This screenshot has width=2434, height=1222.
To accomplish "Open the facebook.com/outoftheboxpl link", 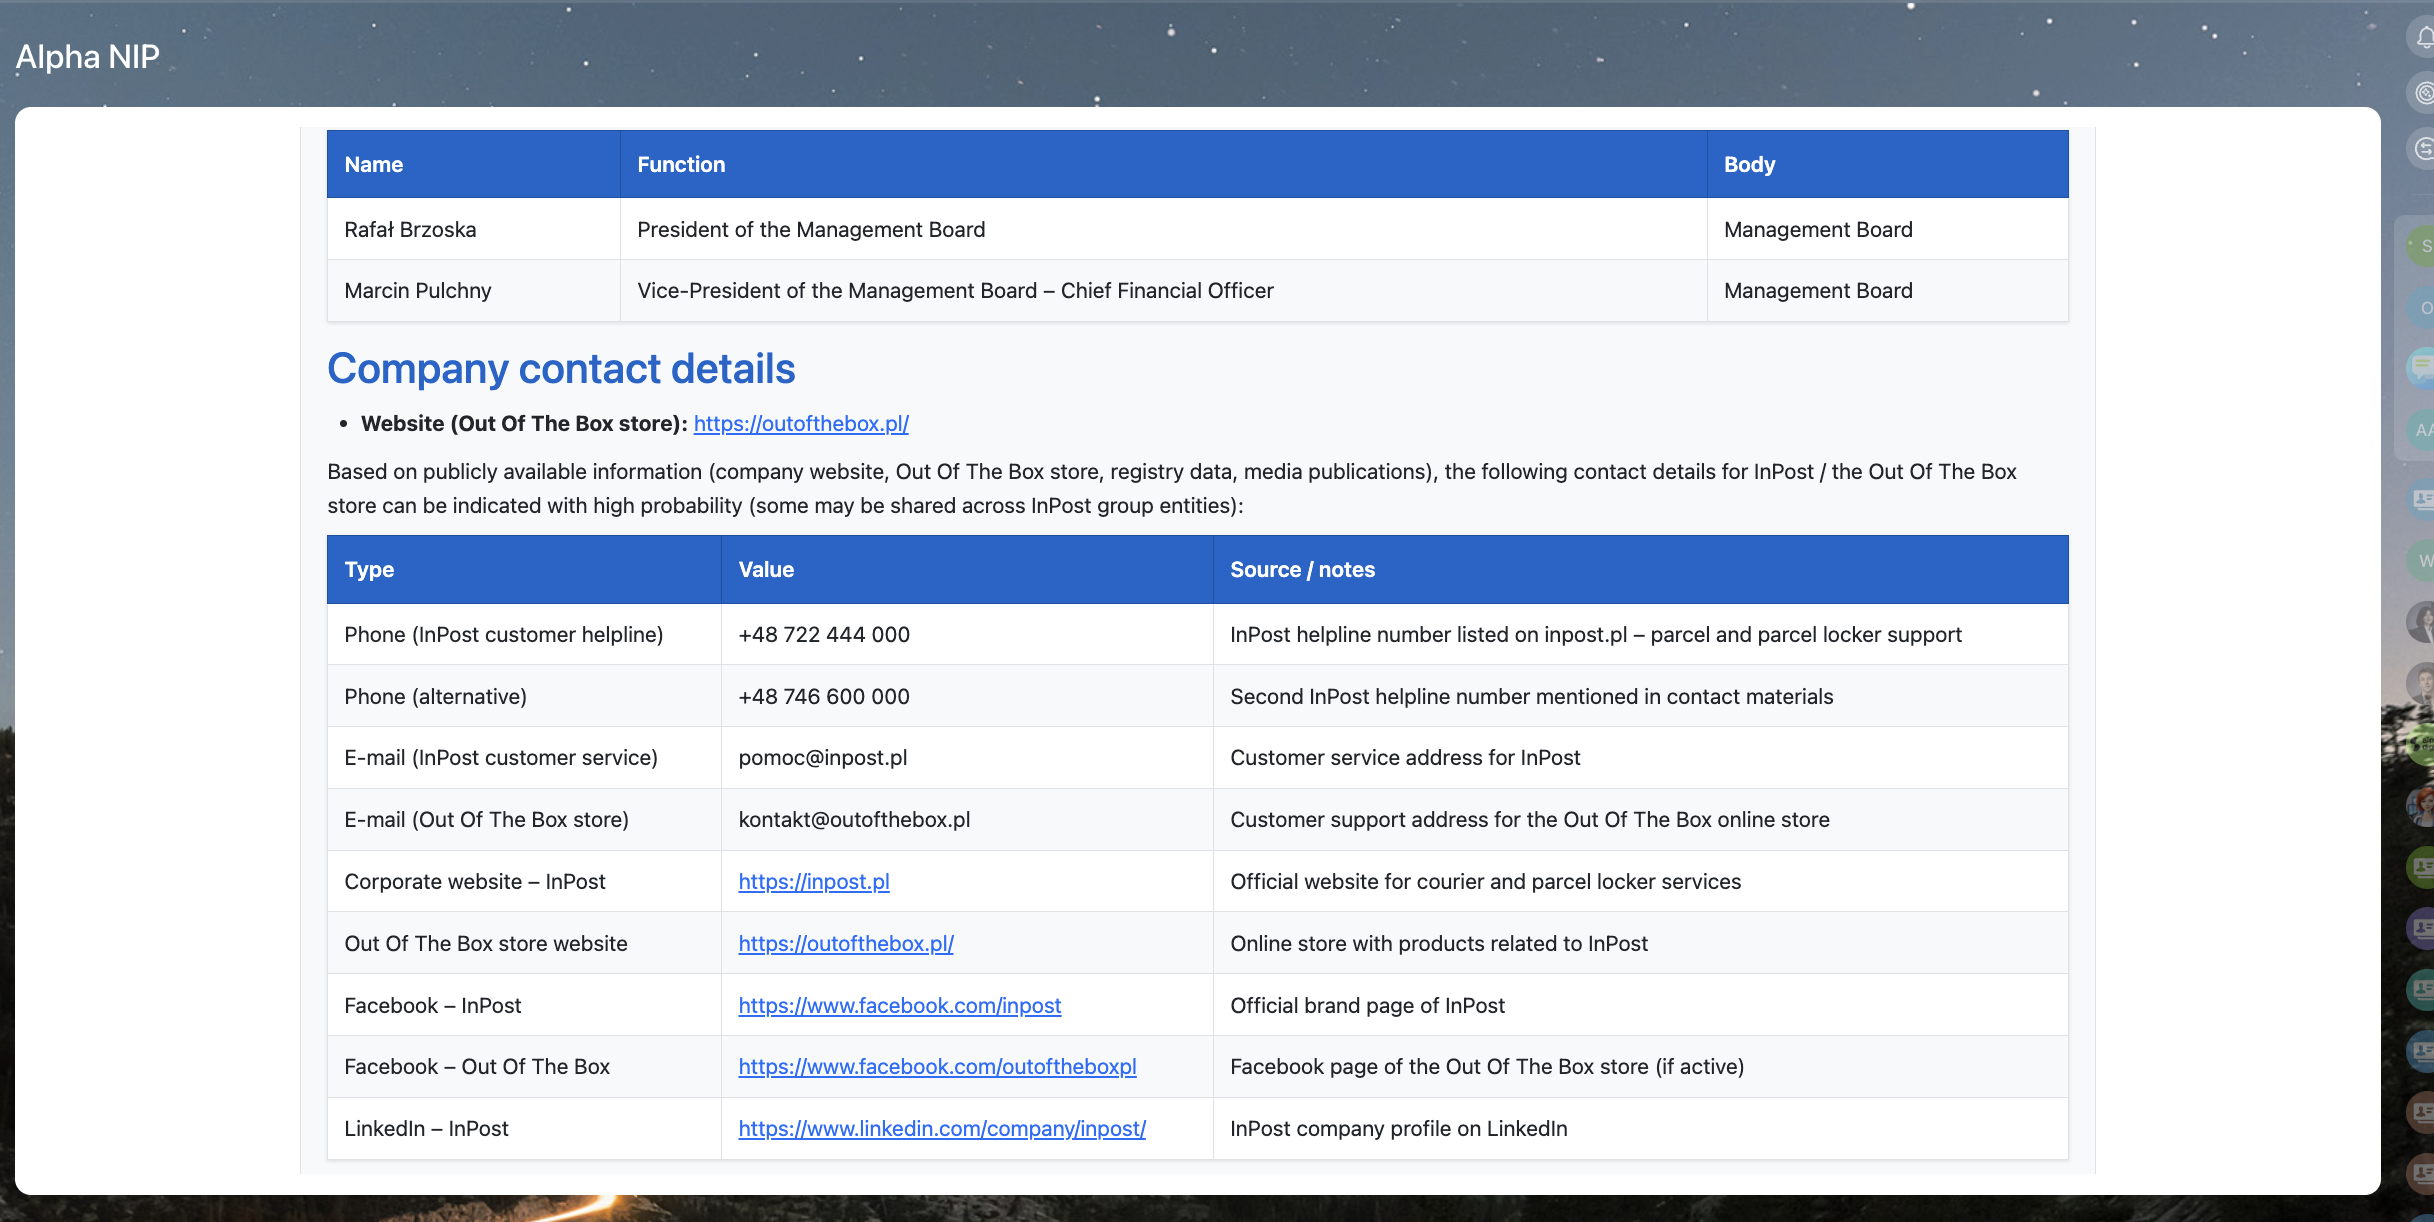I will (936, 1067).
